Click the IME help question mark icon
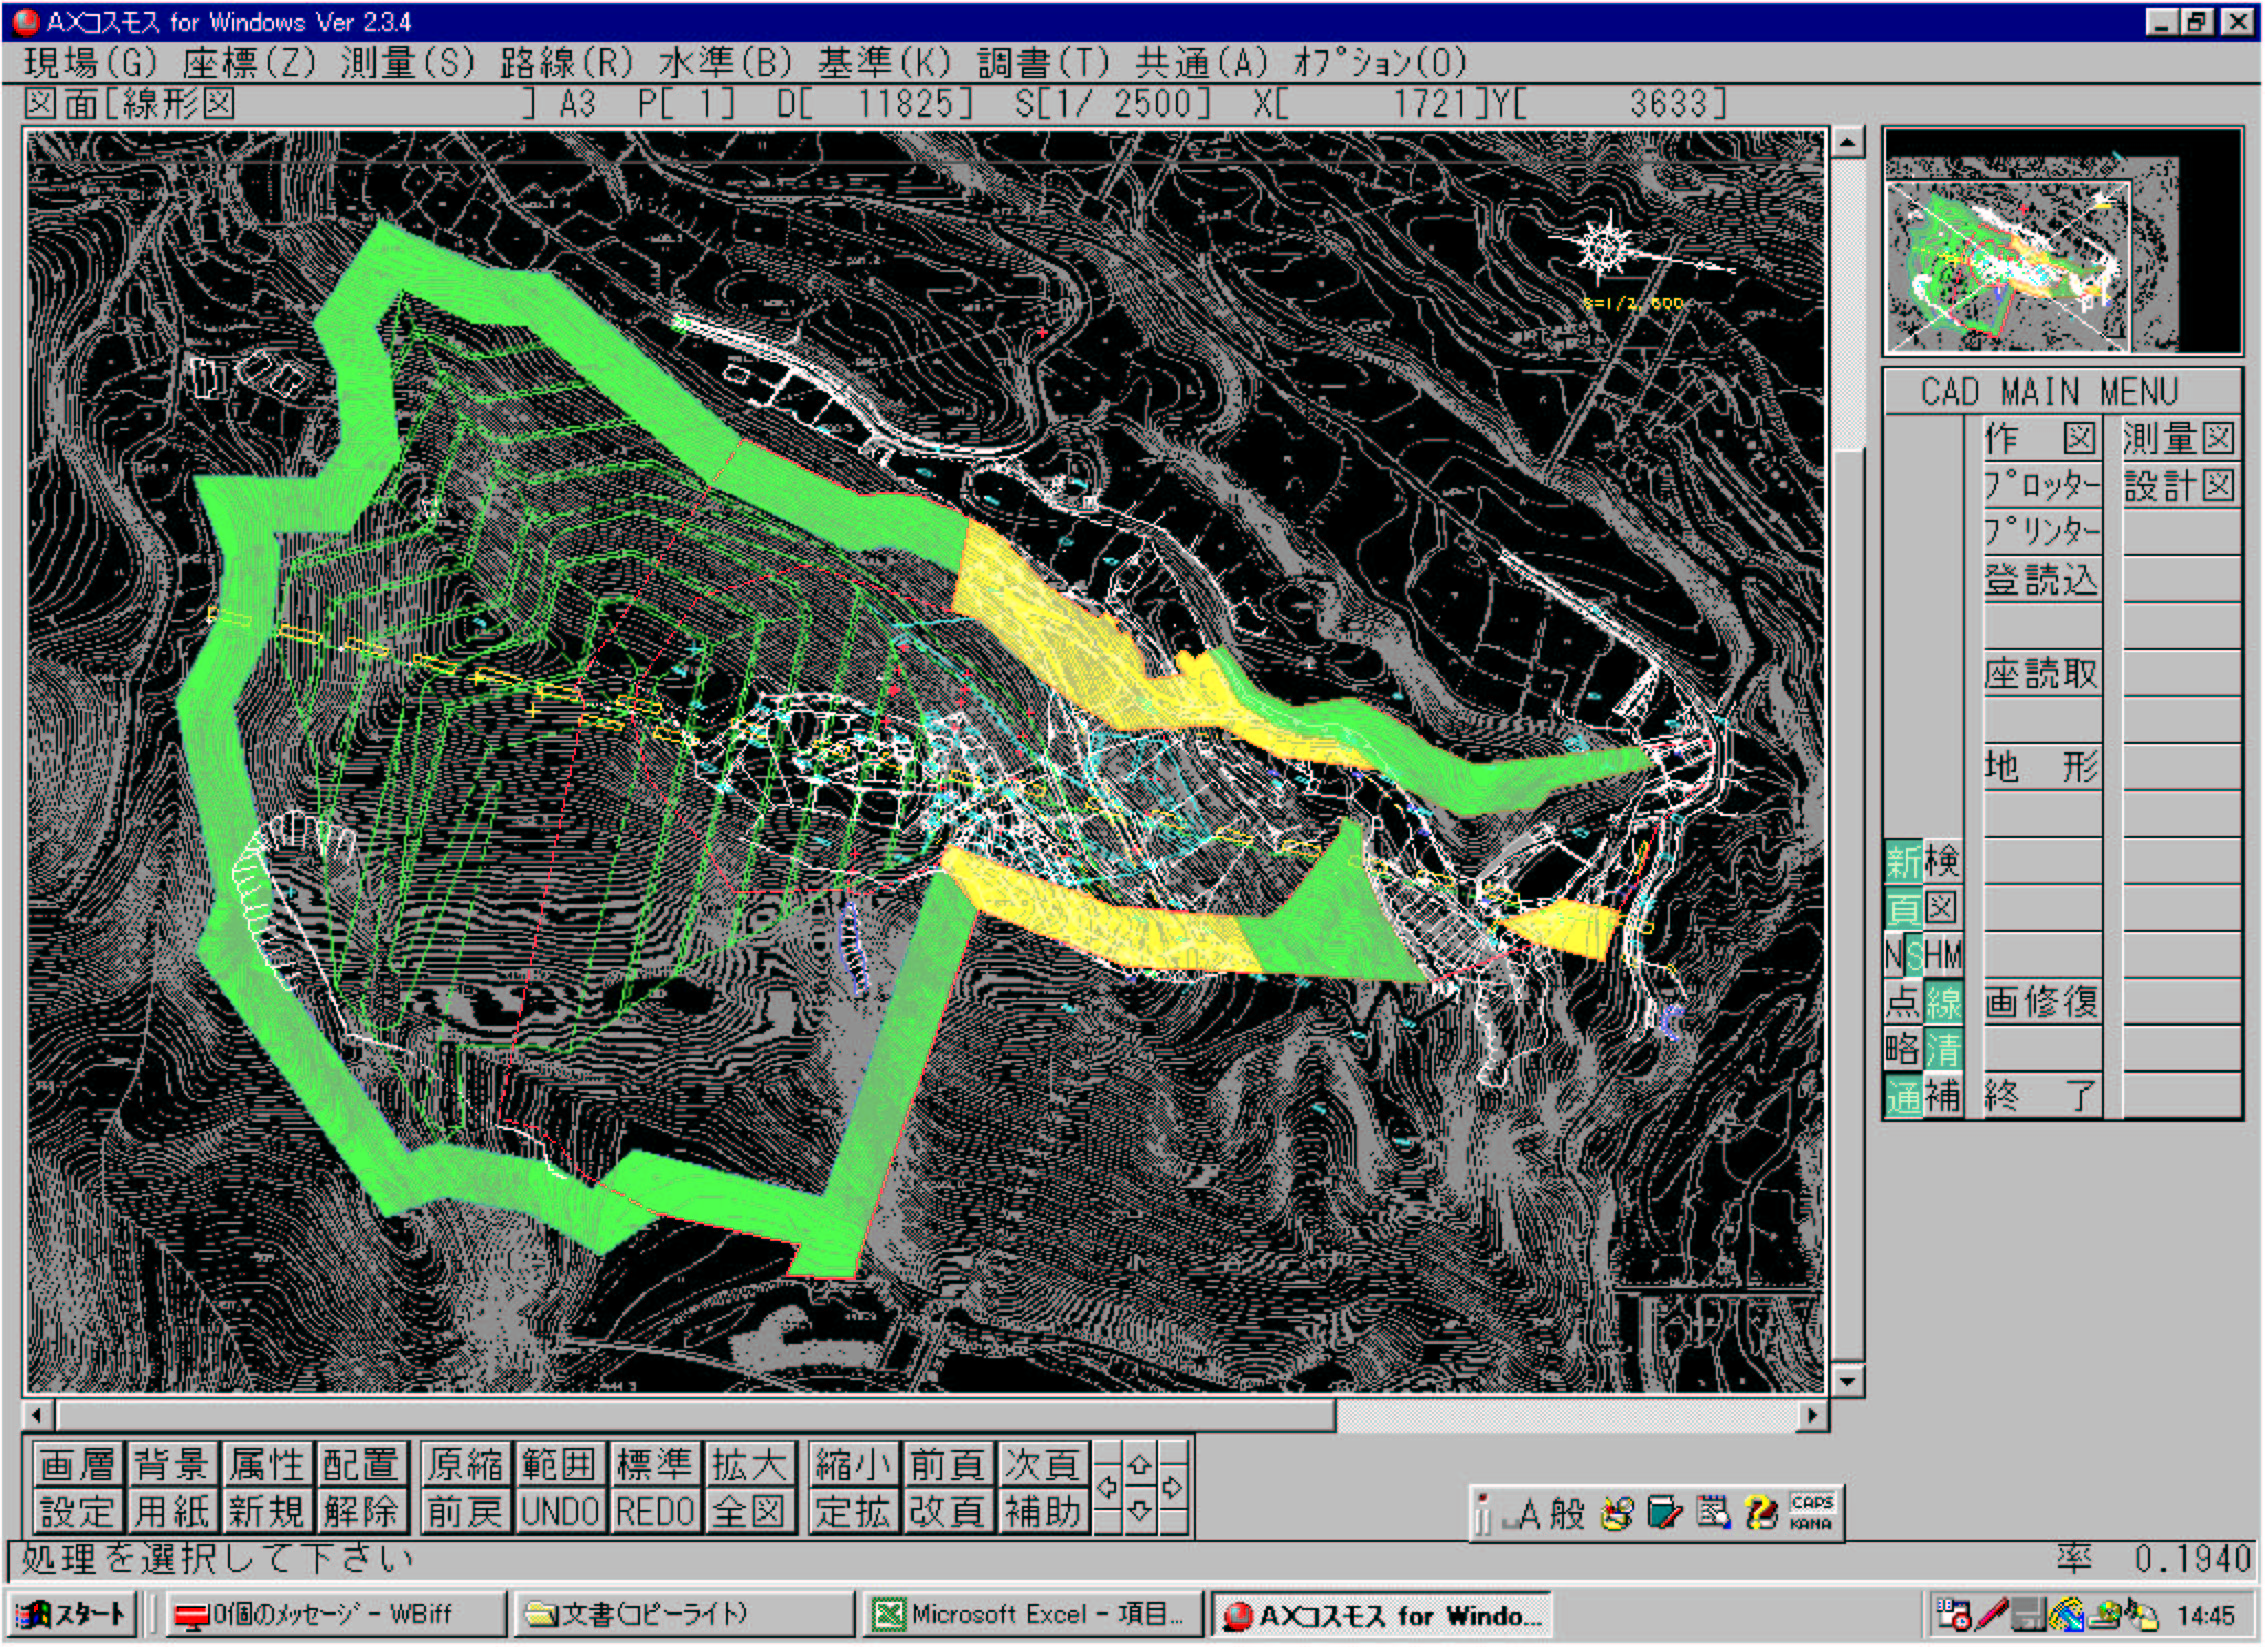The height and width of the screenshot is (1647, 2265). pyautogui.click(x=1761, y=1513)
